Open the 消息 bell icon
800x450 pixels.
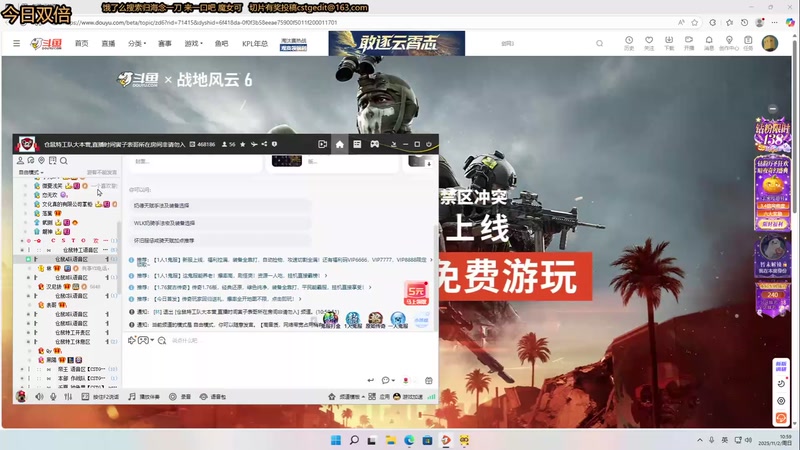[x=709, y=43]
